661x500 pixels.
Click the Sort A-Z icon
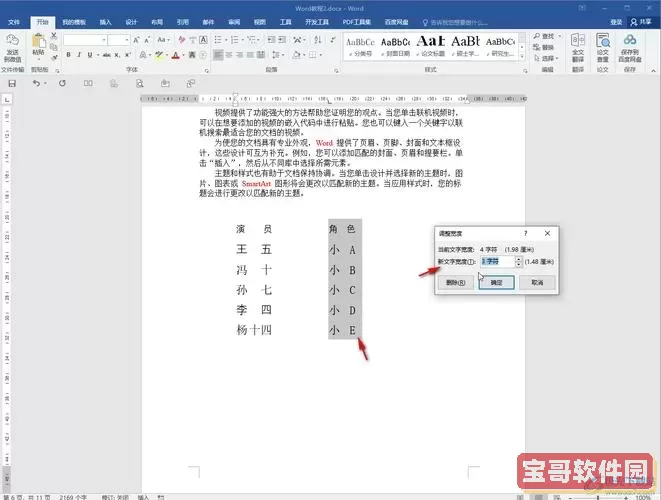pos(318,40)
